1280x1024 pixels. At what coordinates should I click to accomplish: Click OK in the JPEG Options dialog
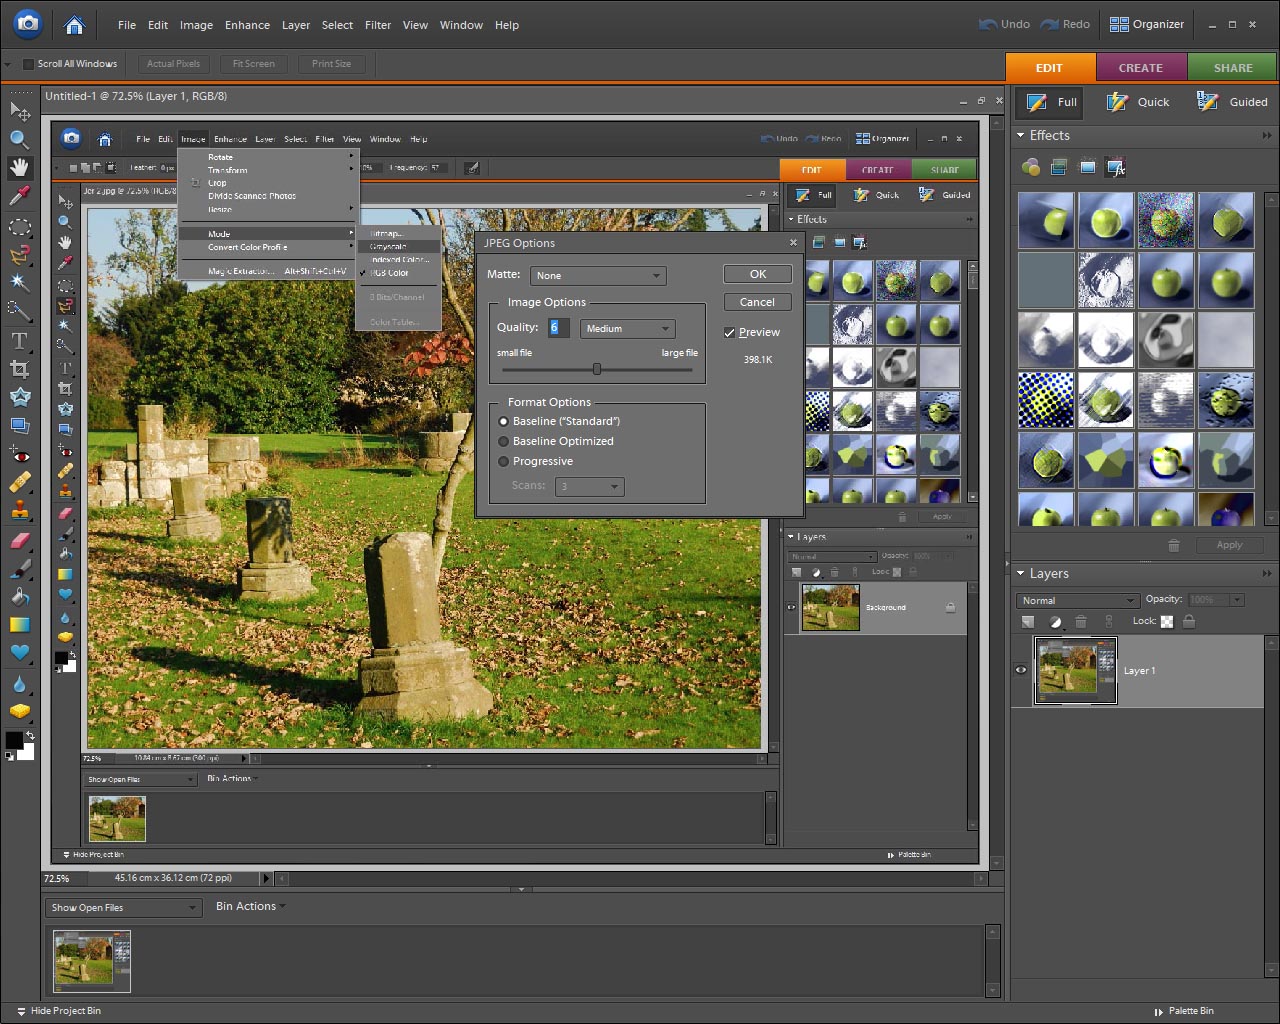click(758, 274)
